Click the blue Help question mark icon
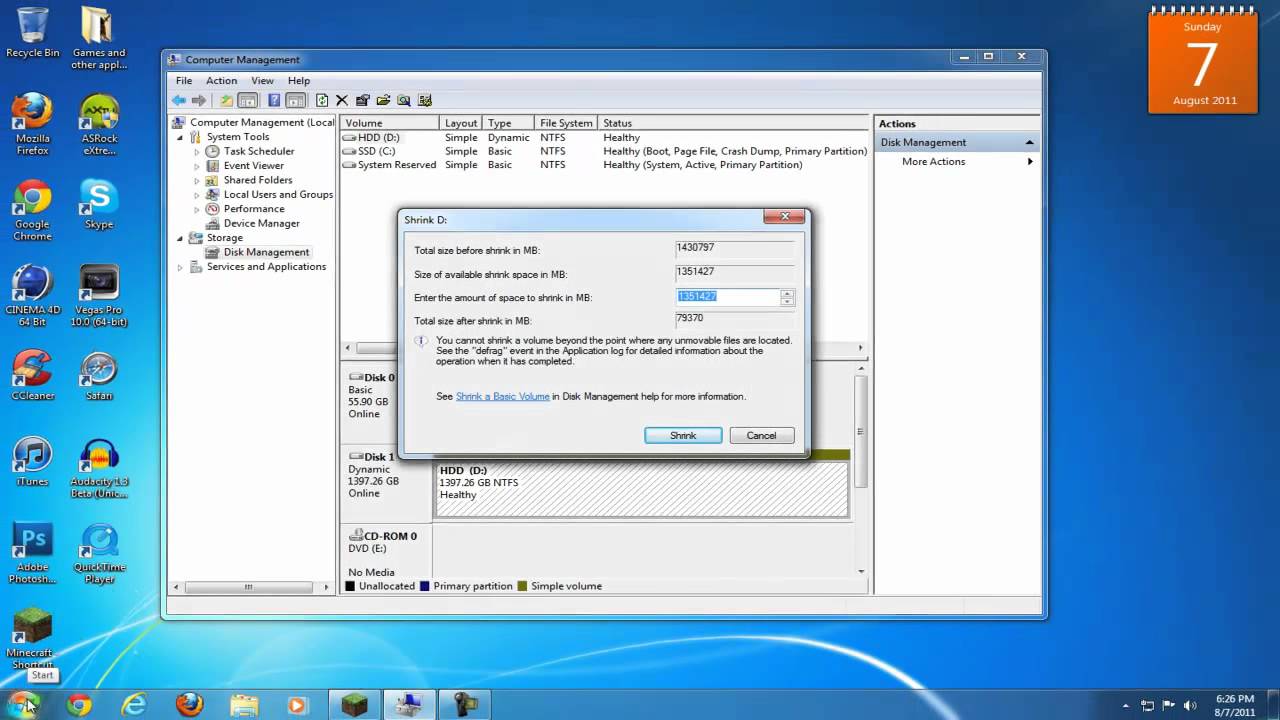This screenshot has height=720, width=1280. (274, 100)
